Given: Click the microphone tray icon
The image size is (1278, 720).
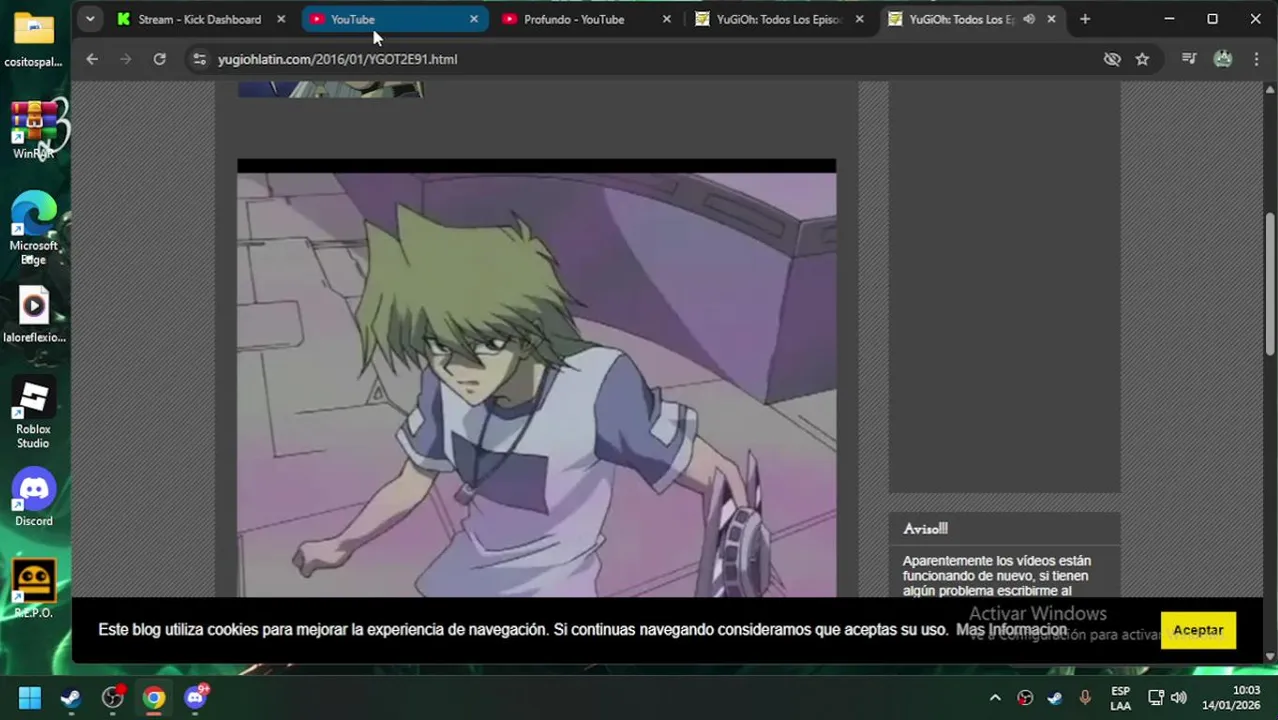Looking at the screenshot, I should coord(1085,698).
